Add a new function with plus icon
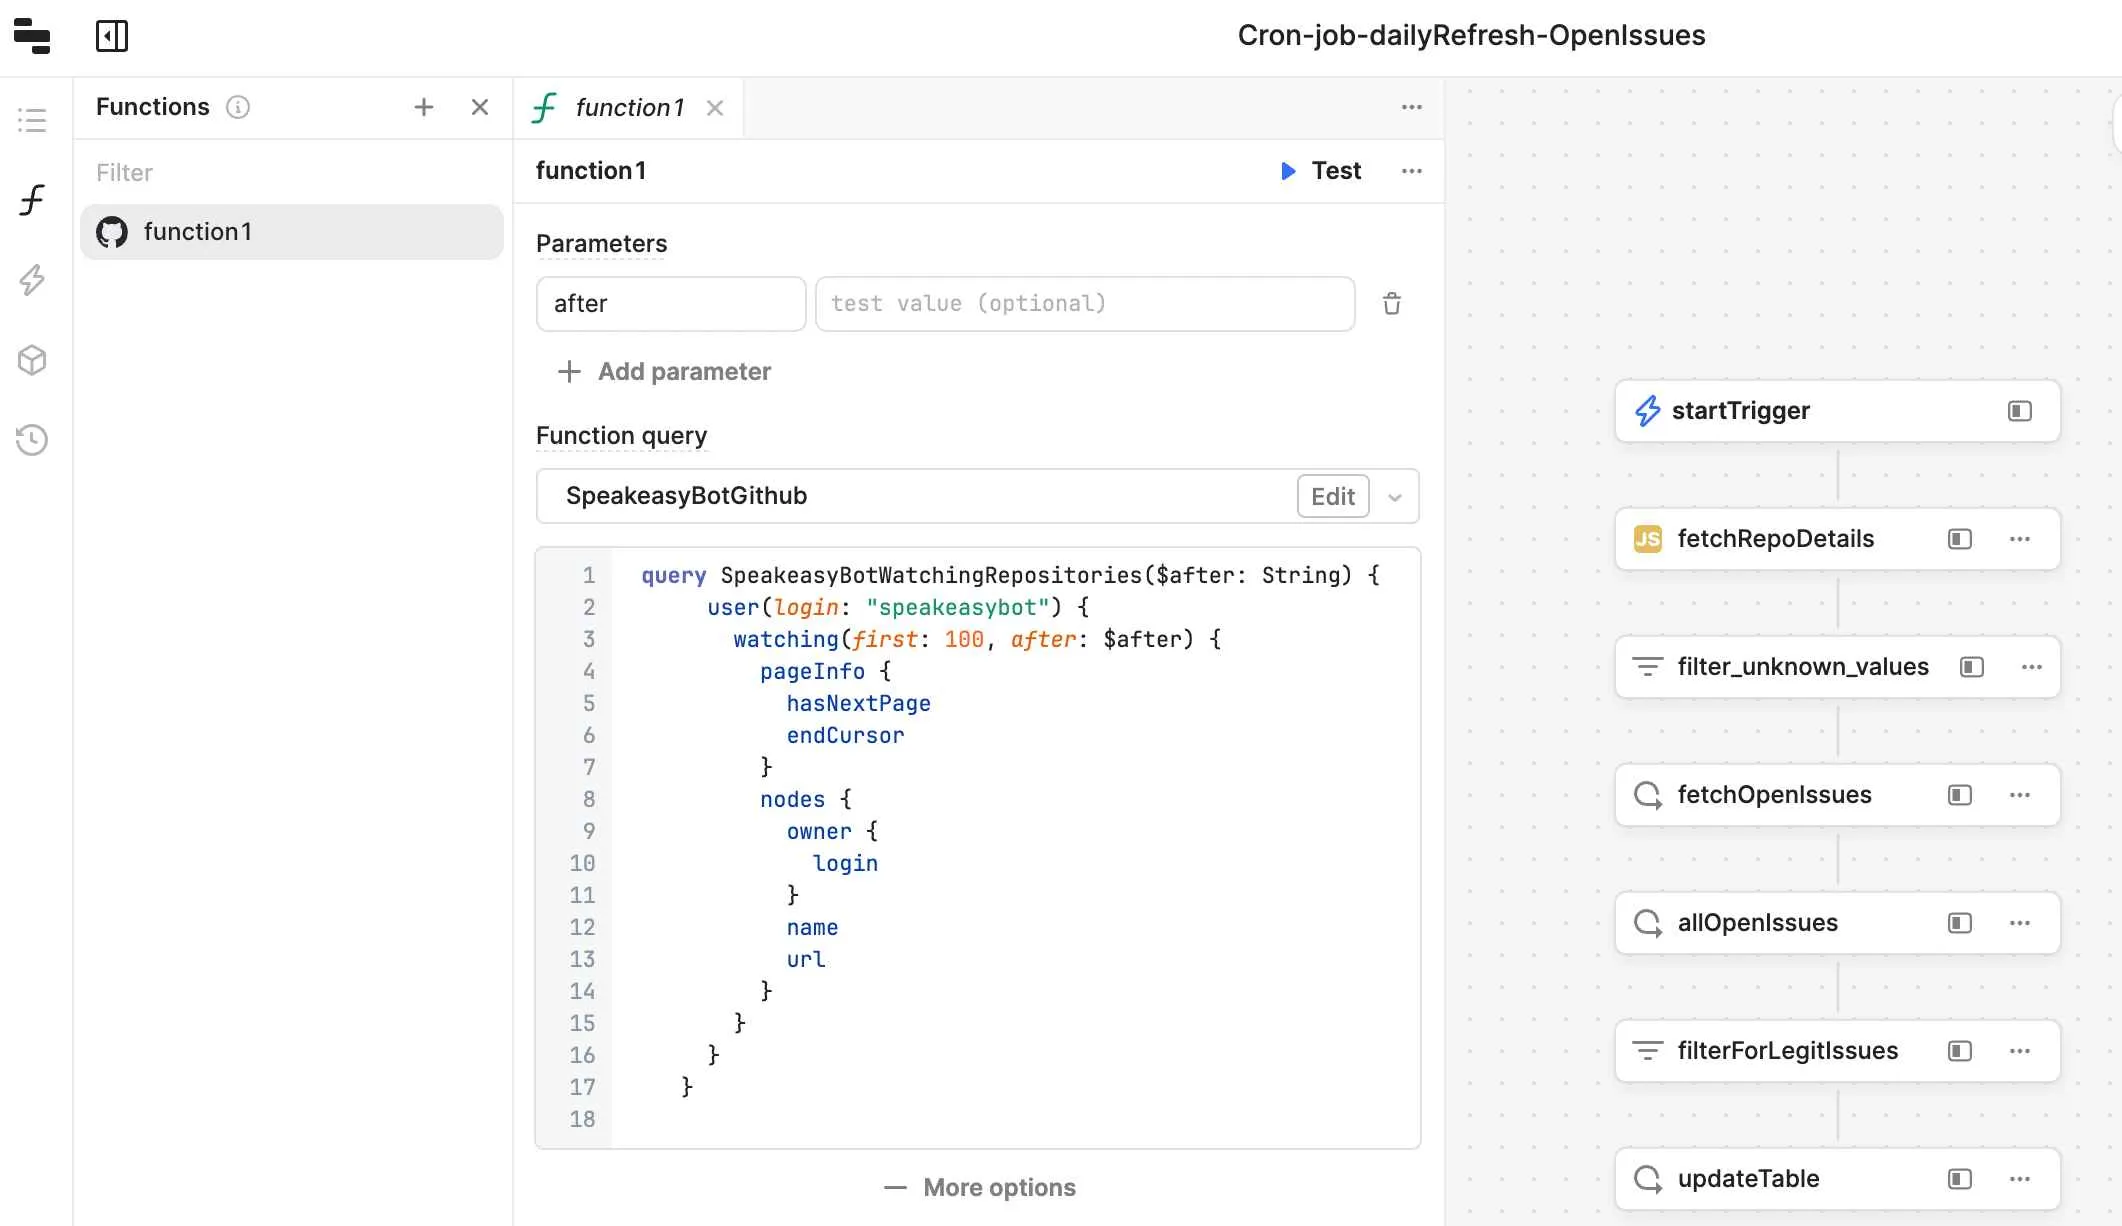Image resolution: width=2122 pixels, height=1226 pixels. click(x=424, y=107)
